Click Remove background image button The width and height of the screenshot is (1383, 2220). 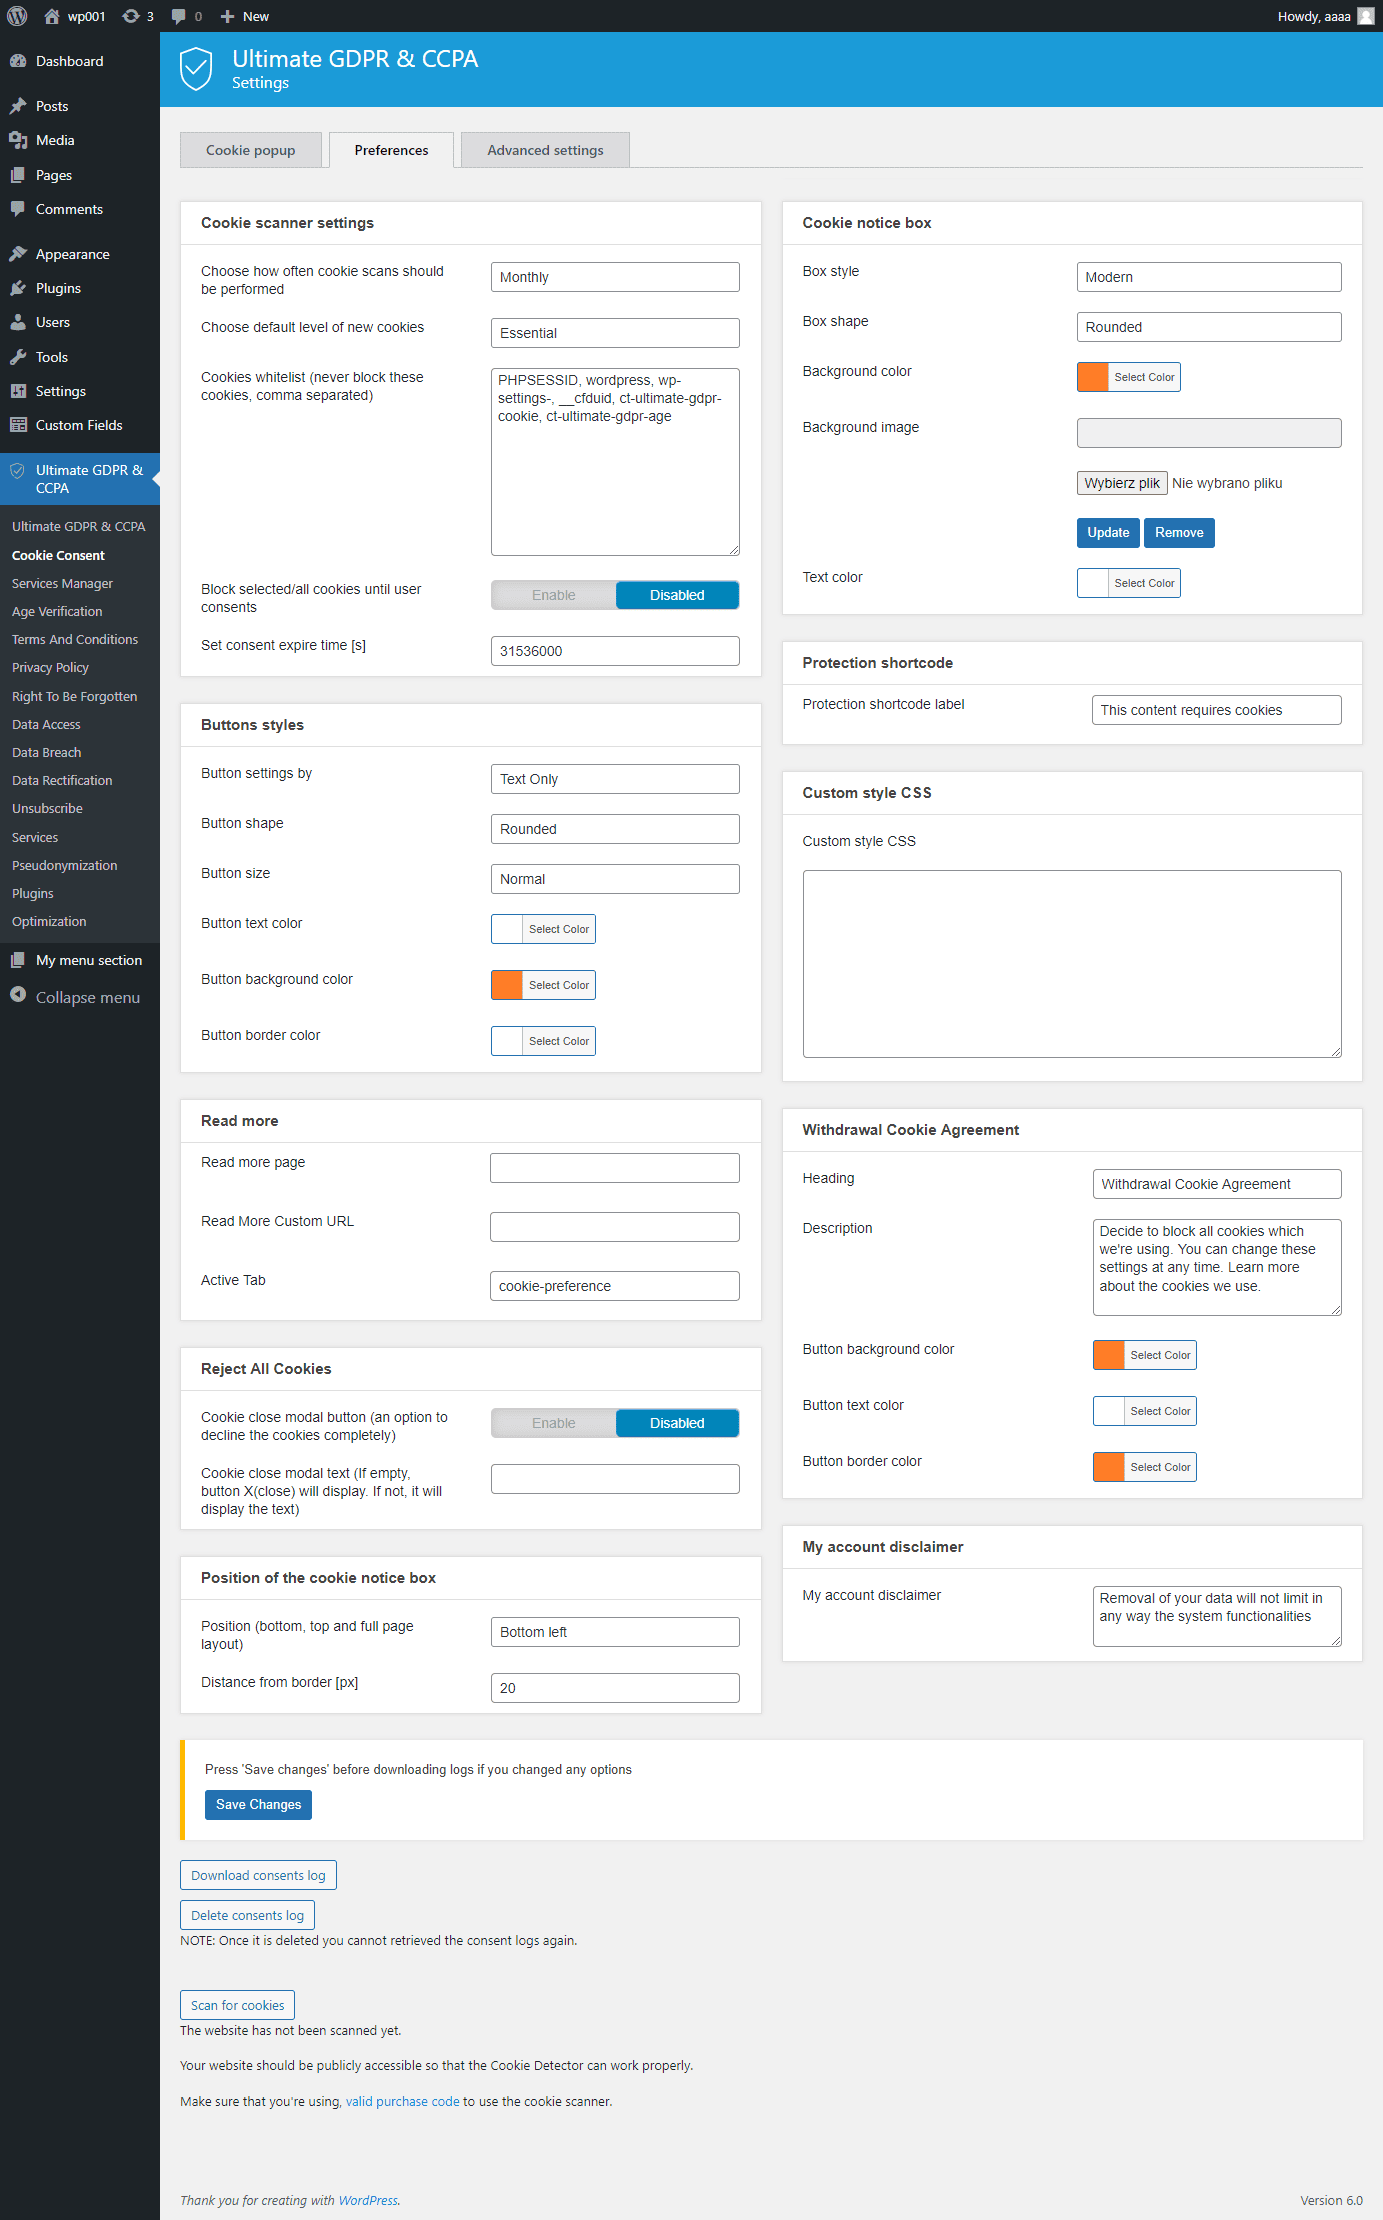coord(1179,533)
